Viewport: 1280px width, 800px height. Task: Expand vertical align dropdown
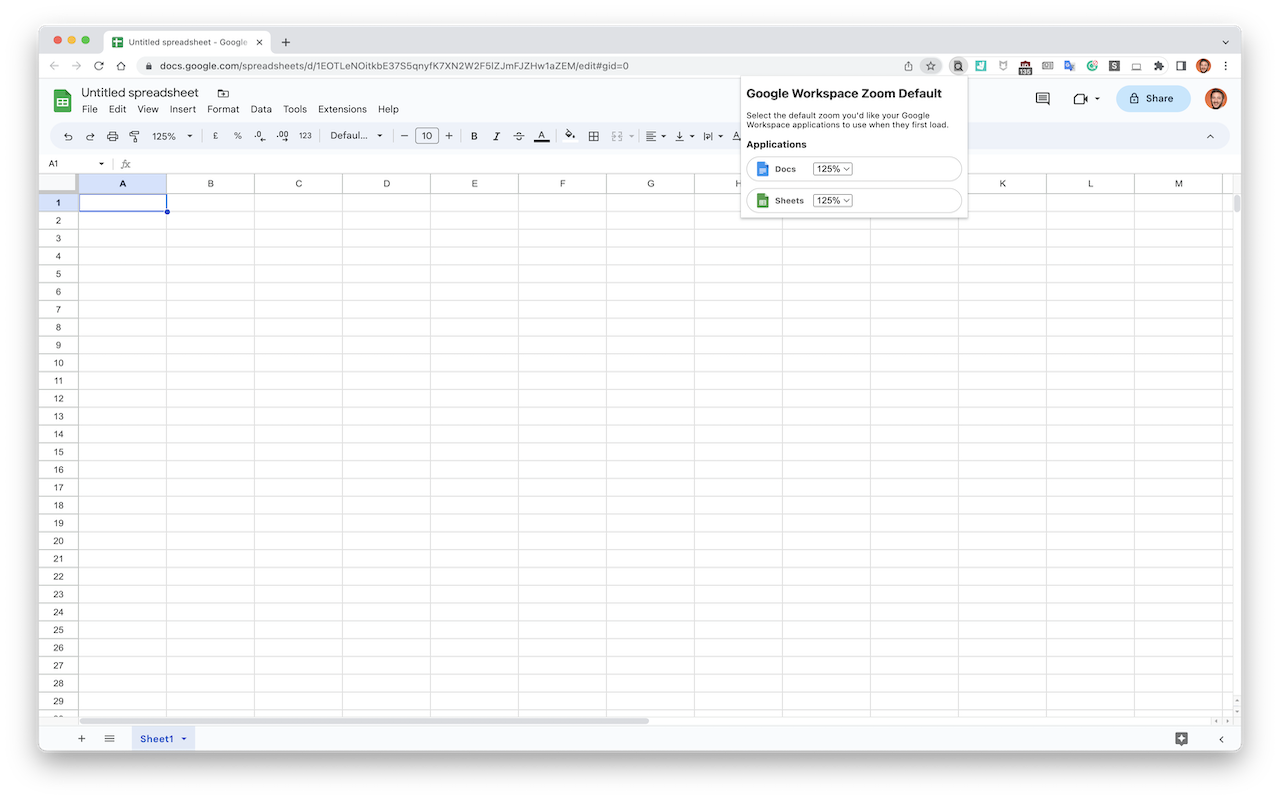(692, 137)
